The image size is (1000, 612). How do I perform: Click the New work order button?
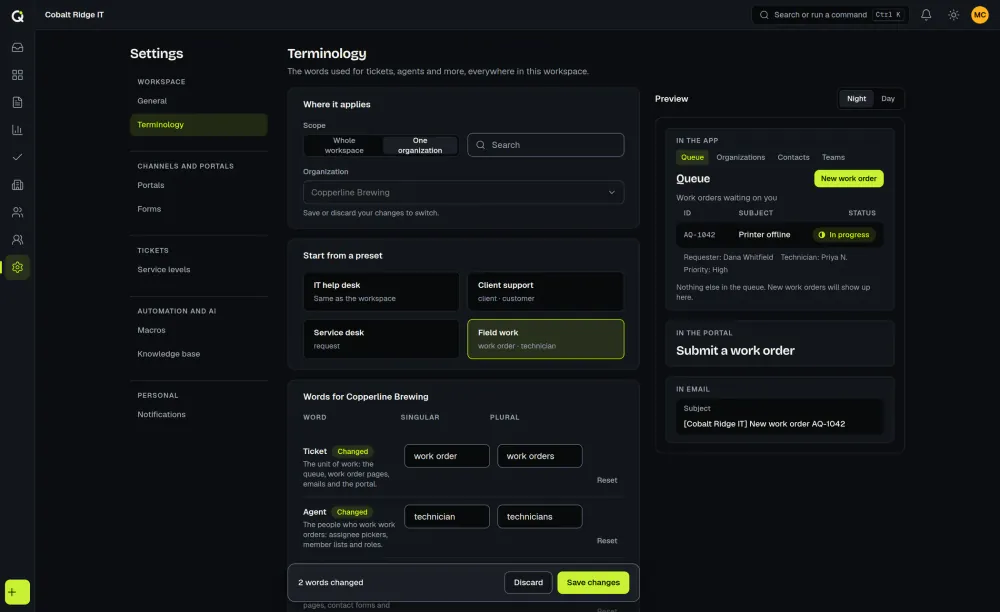848,178
